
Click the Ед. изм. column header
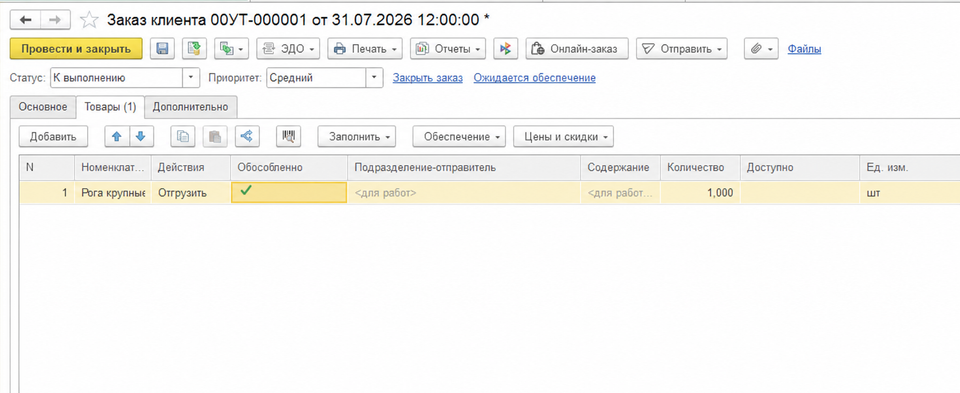910,167
